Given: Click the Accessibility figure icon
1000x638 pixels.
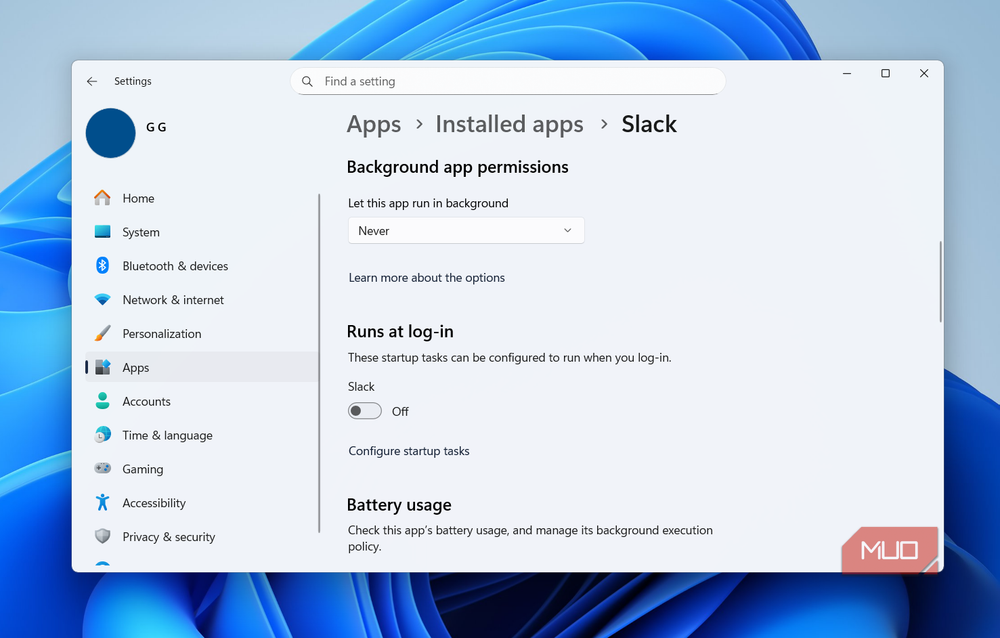Looking at the screenshot, I should [102, 502].
